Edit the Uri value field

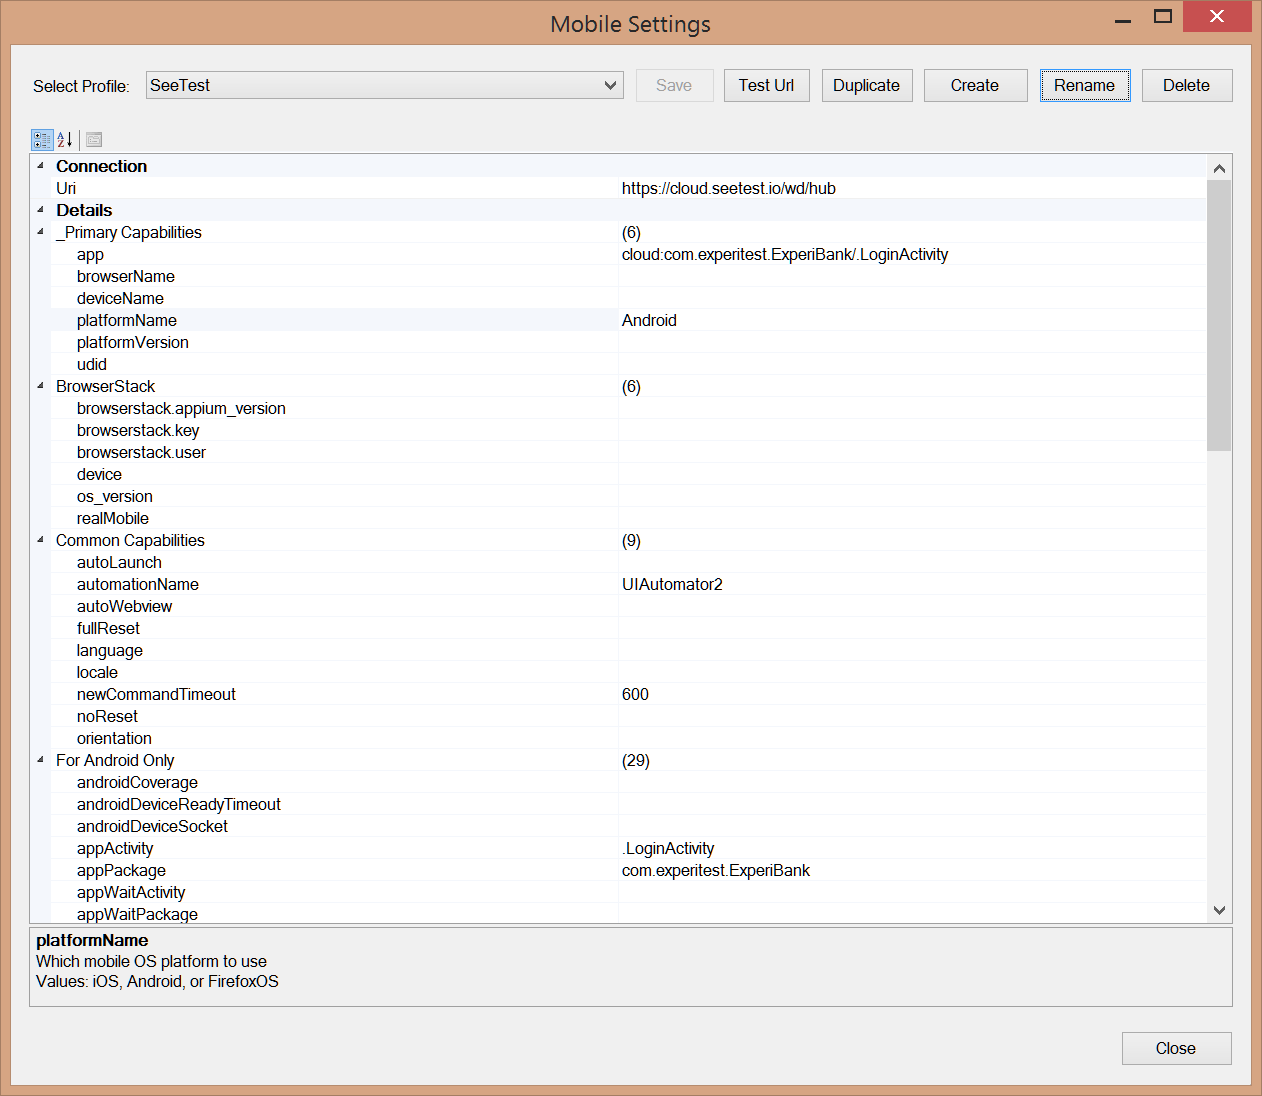coord(910,189)
